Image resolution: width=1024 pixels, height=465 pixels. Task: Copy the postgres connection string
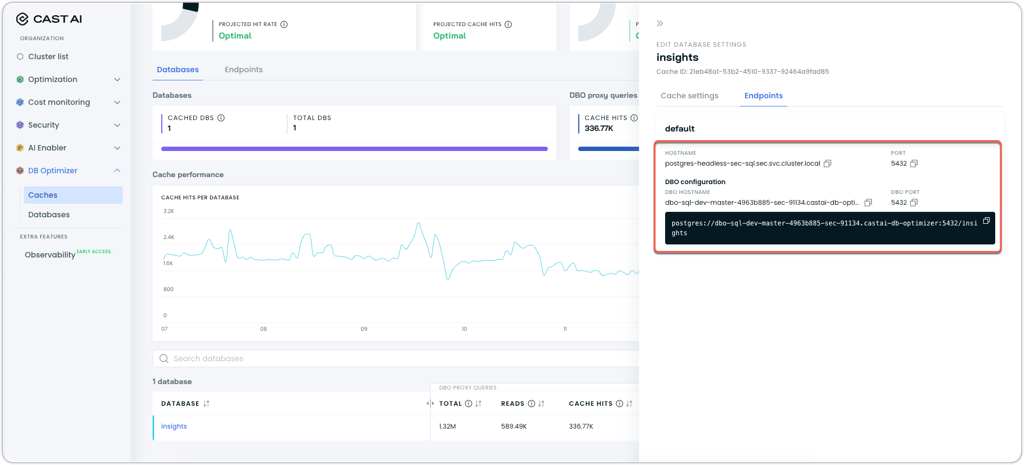[x=986, y=221]
